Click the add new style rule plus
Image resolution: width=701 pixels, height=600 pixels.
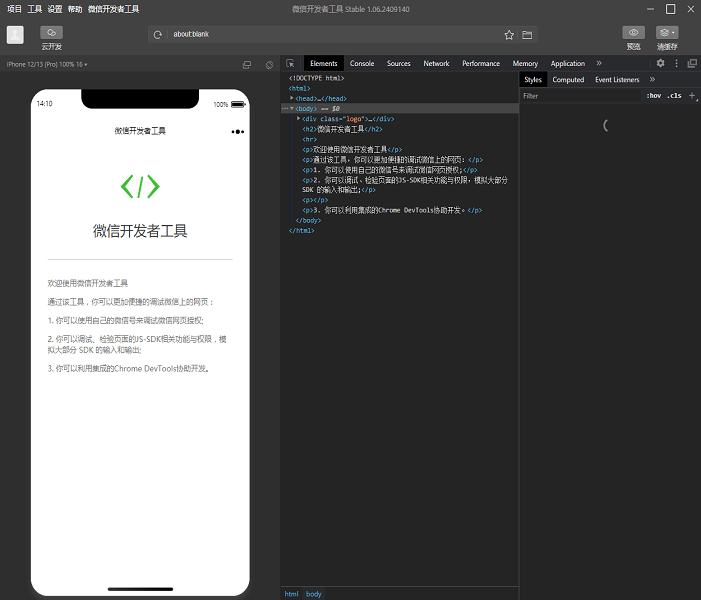pos(693,96)
